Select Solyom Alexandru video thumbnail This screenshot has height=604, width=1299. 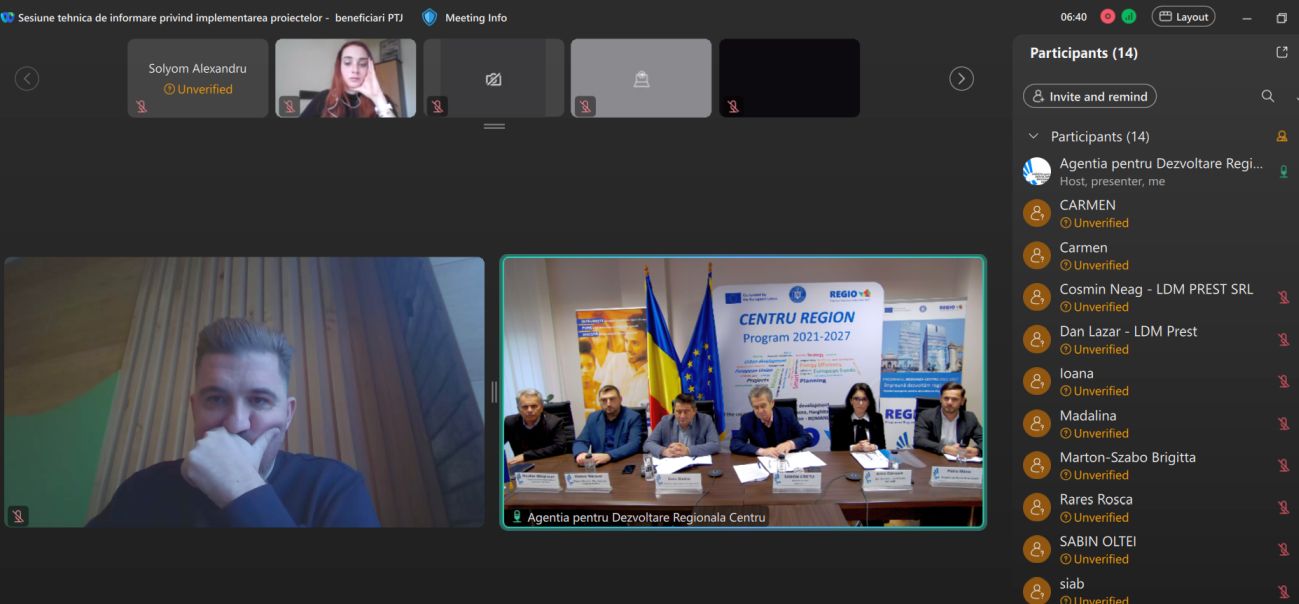point(197,78)
